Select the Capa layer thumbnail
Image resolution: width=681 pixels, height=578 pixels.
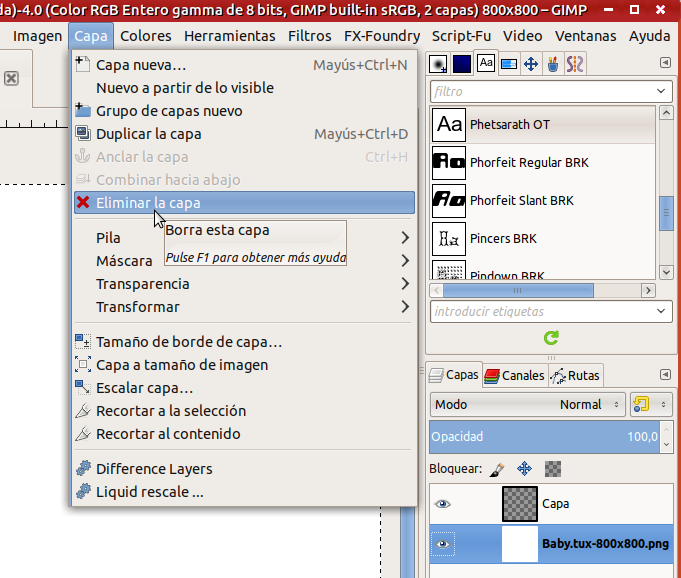coord(520,504)
